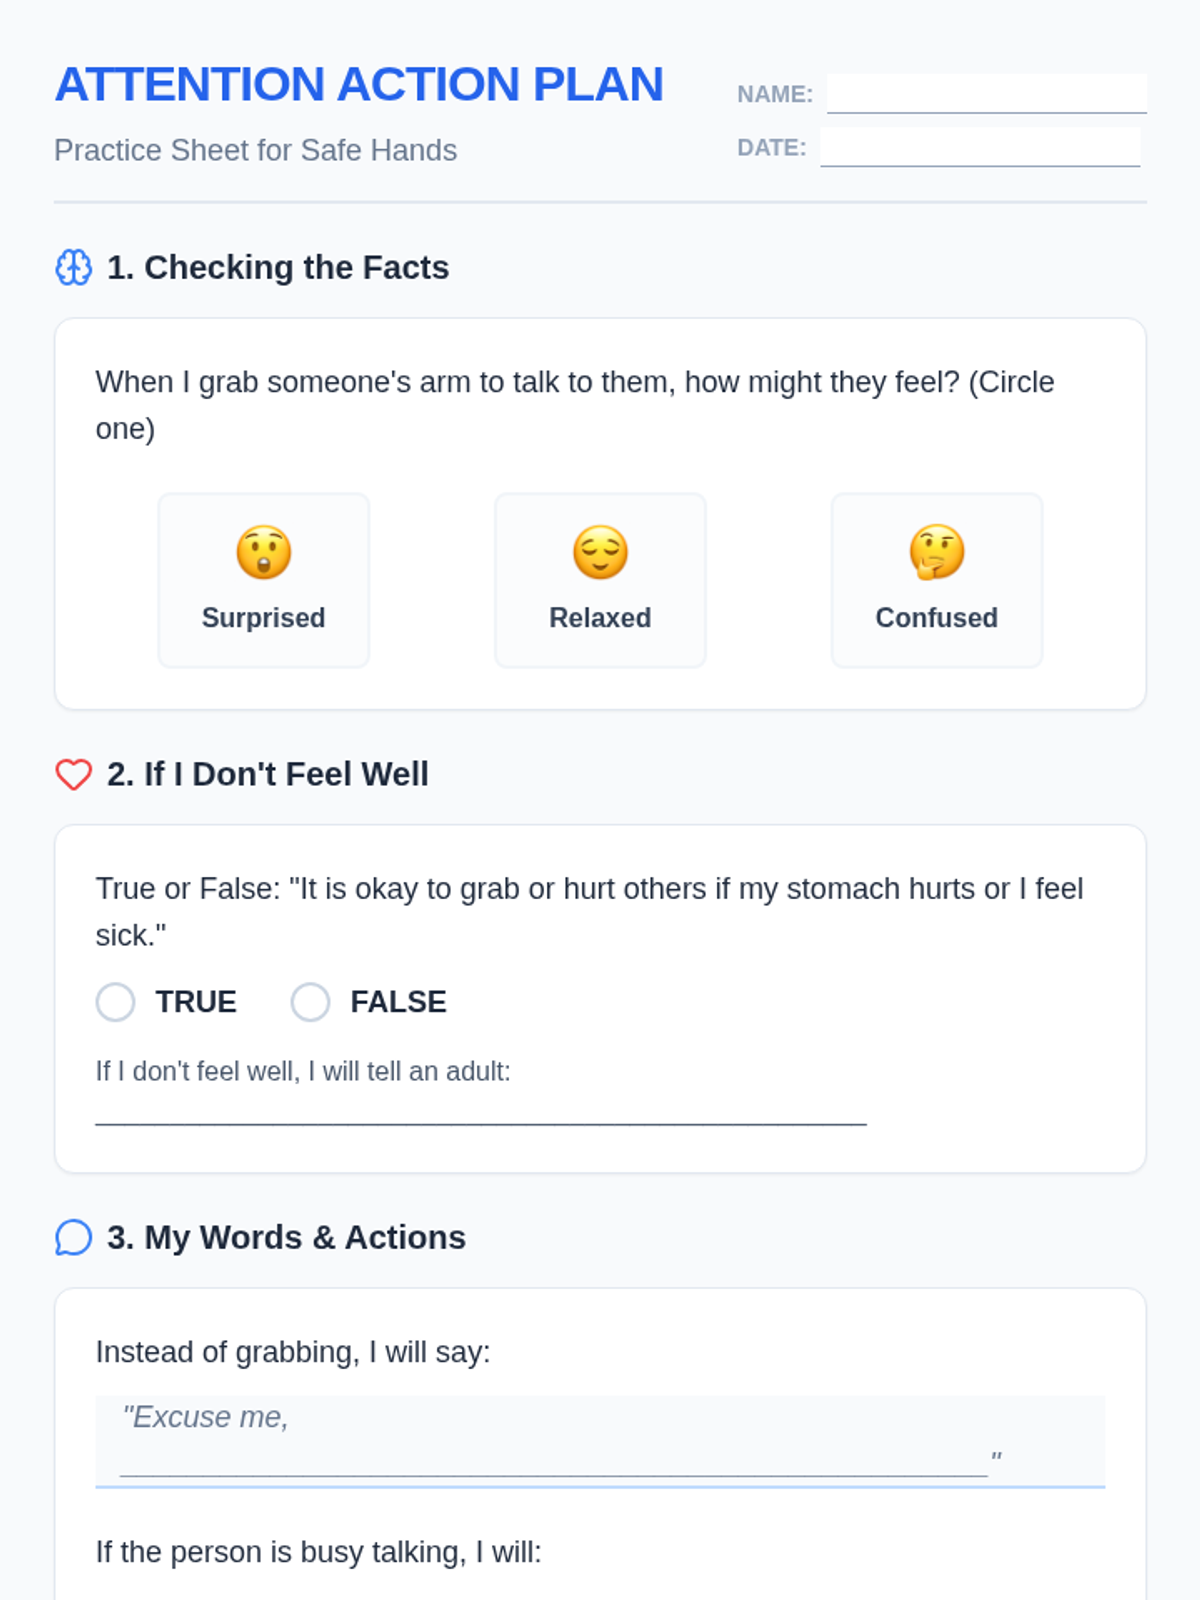Click the DATE input field

pyautogui.click(x=980, y=147)
